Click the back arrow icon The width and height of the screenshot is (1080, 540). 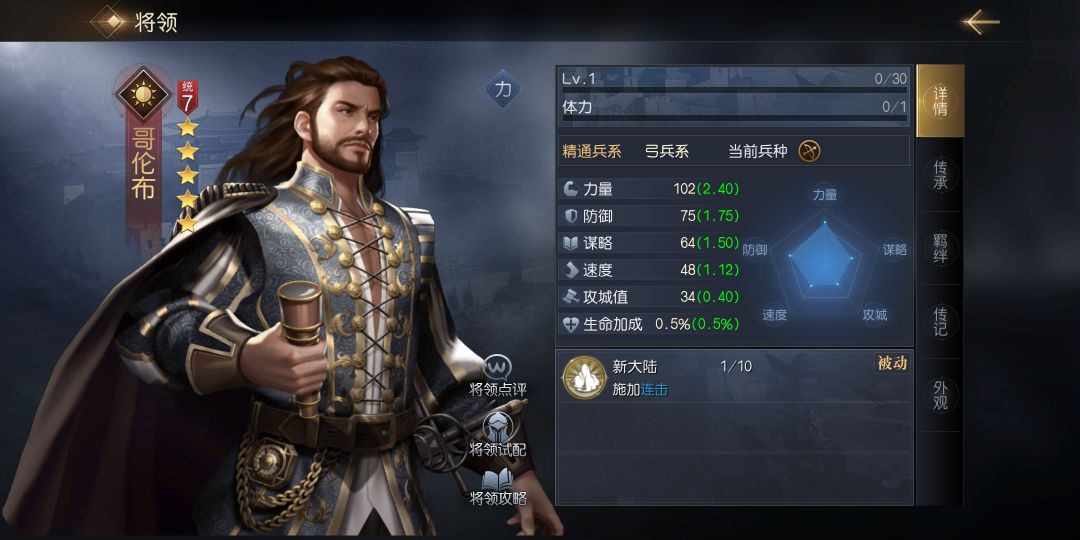[x=981, y=22]
